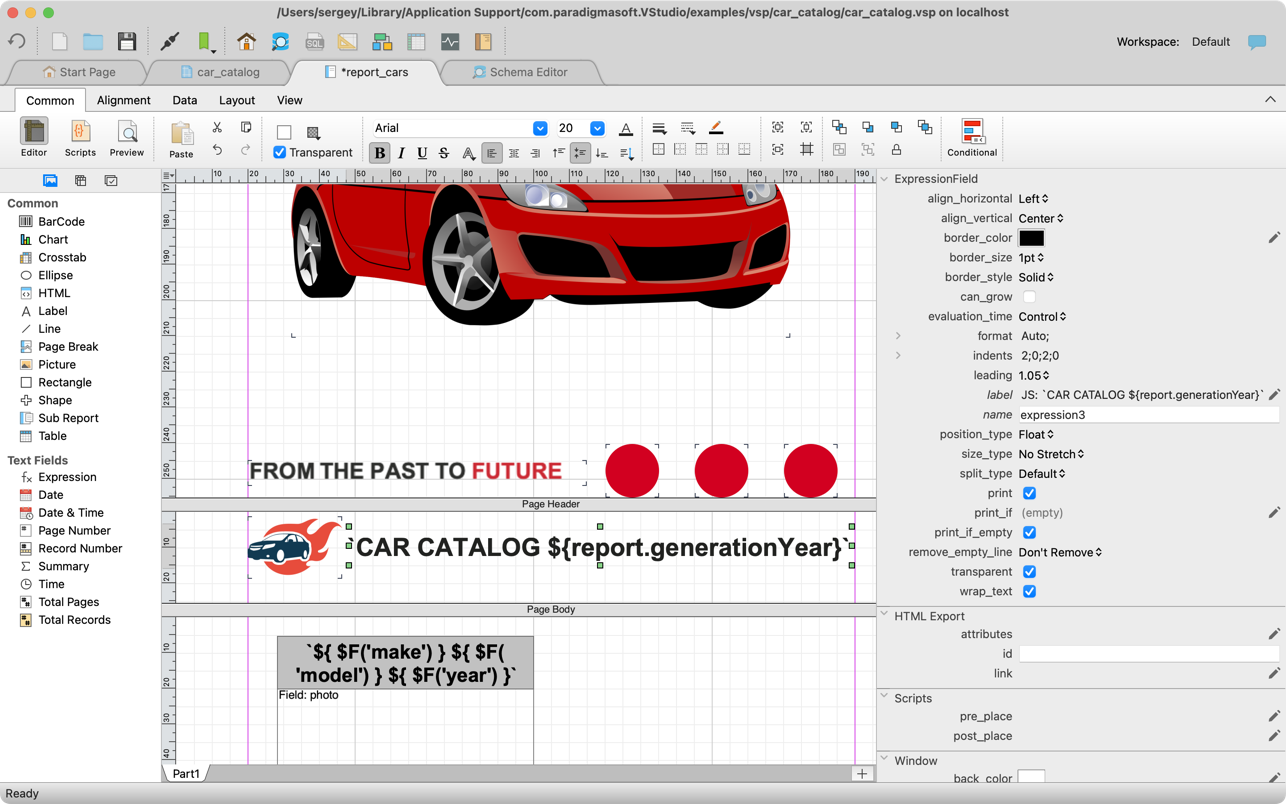1286x804 pixels.
Task: Switch to the Schema Editor tab
Action: point(520,72)
